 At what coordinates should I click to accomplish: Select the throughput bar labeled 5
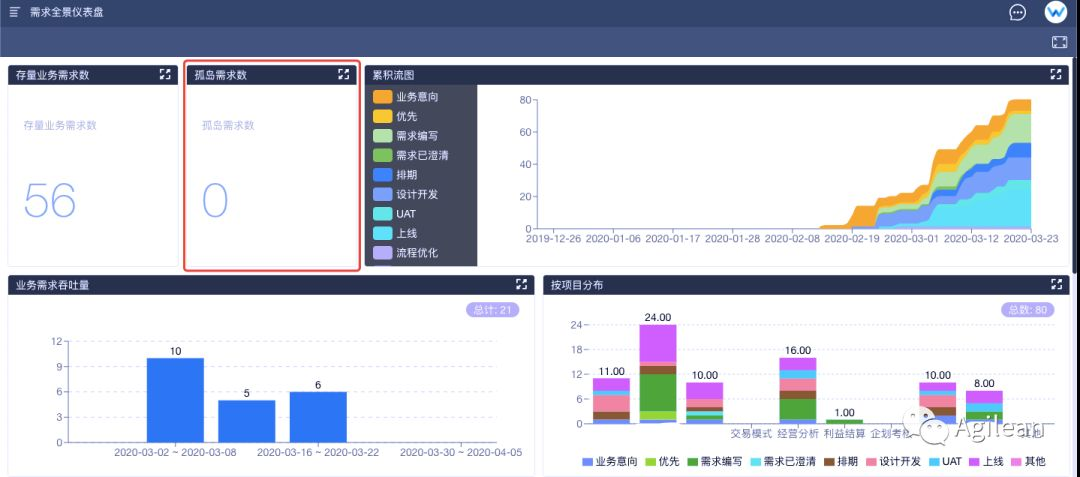point(247,421)
